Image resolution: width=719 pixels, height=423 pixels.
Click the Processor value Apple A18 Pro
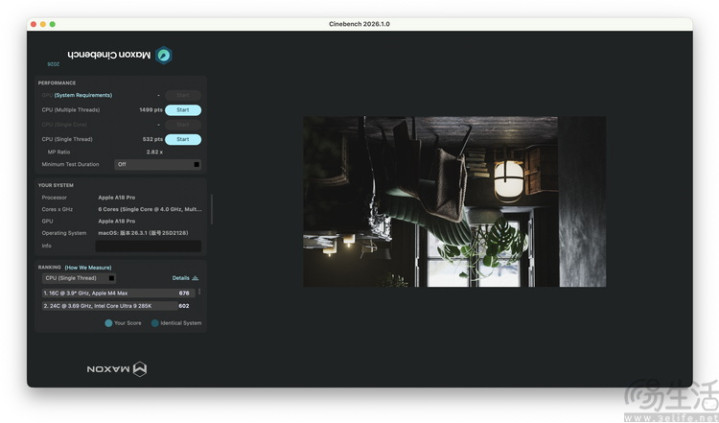click(116, 198)
